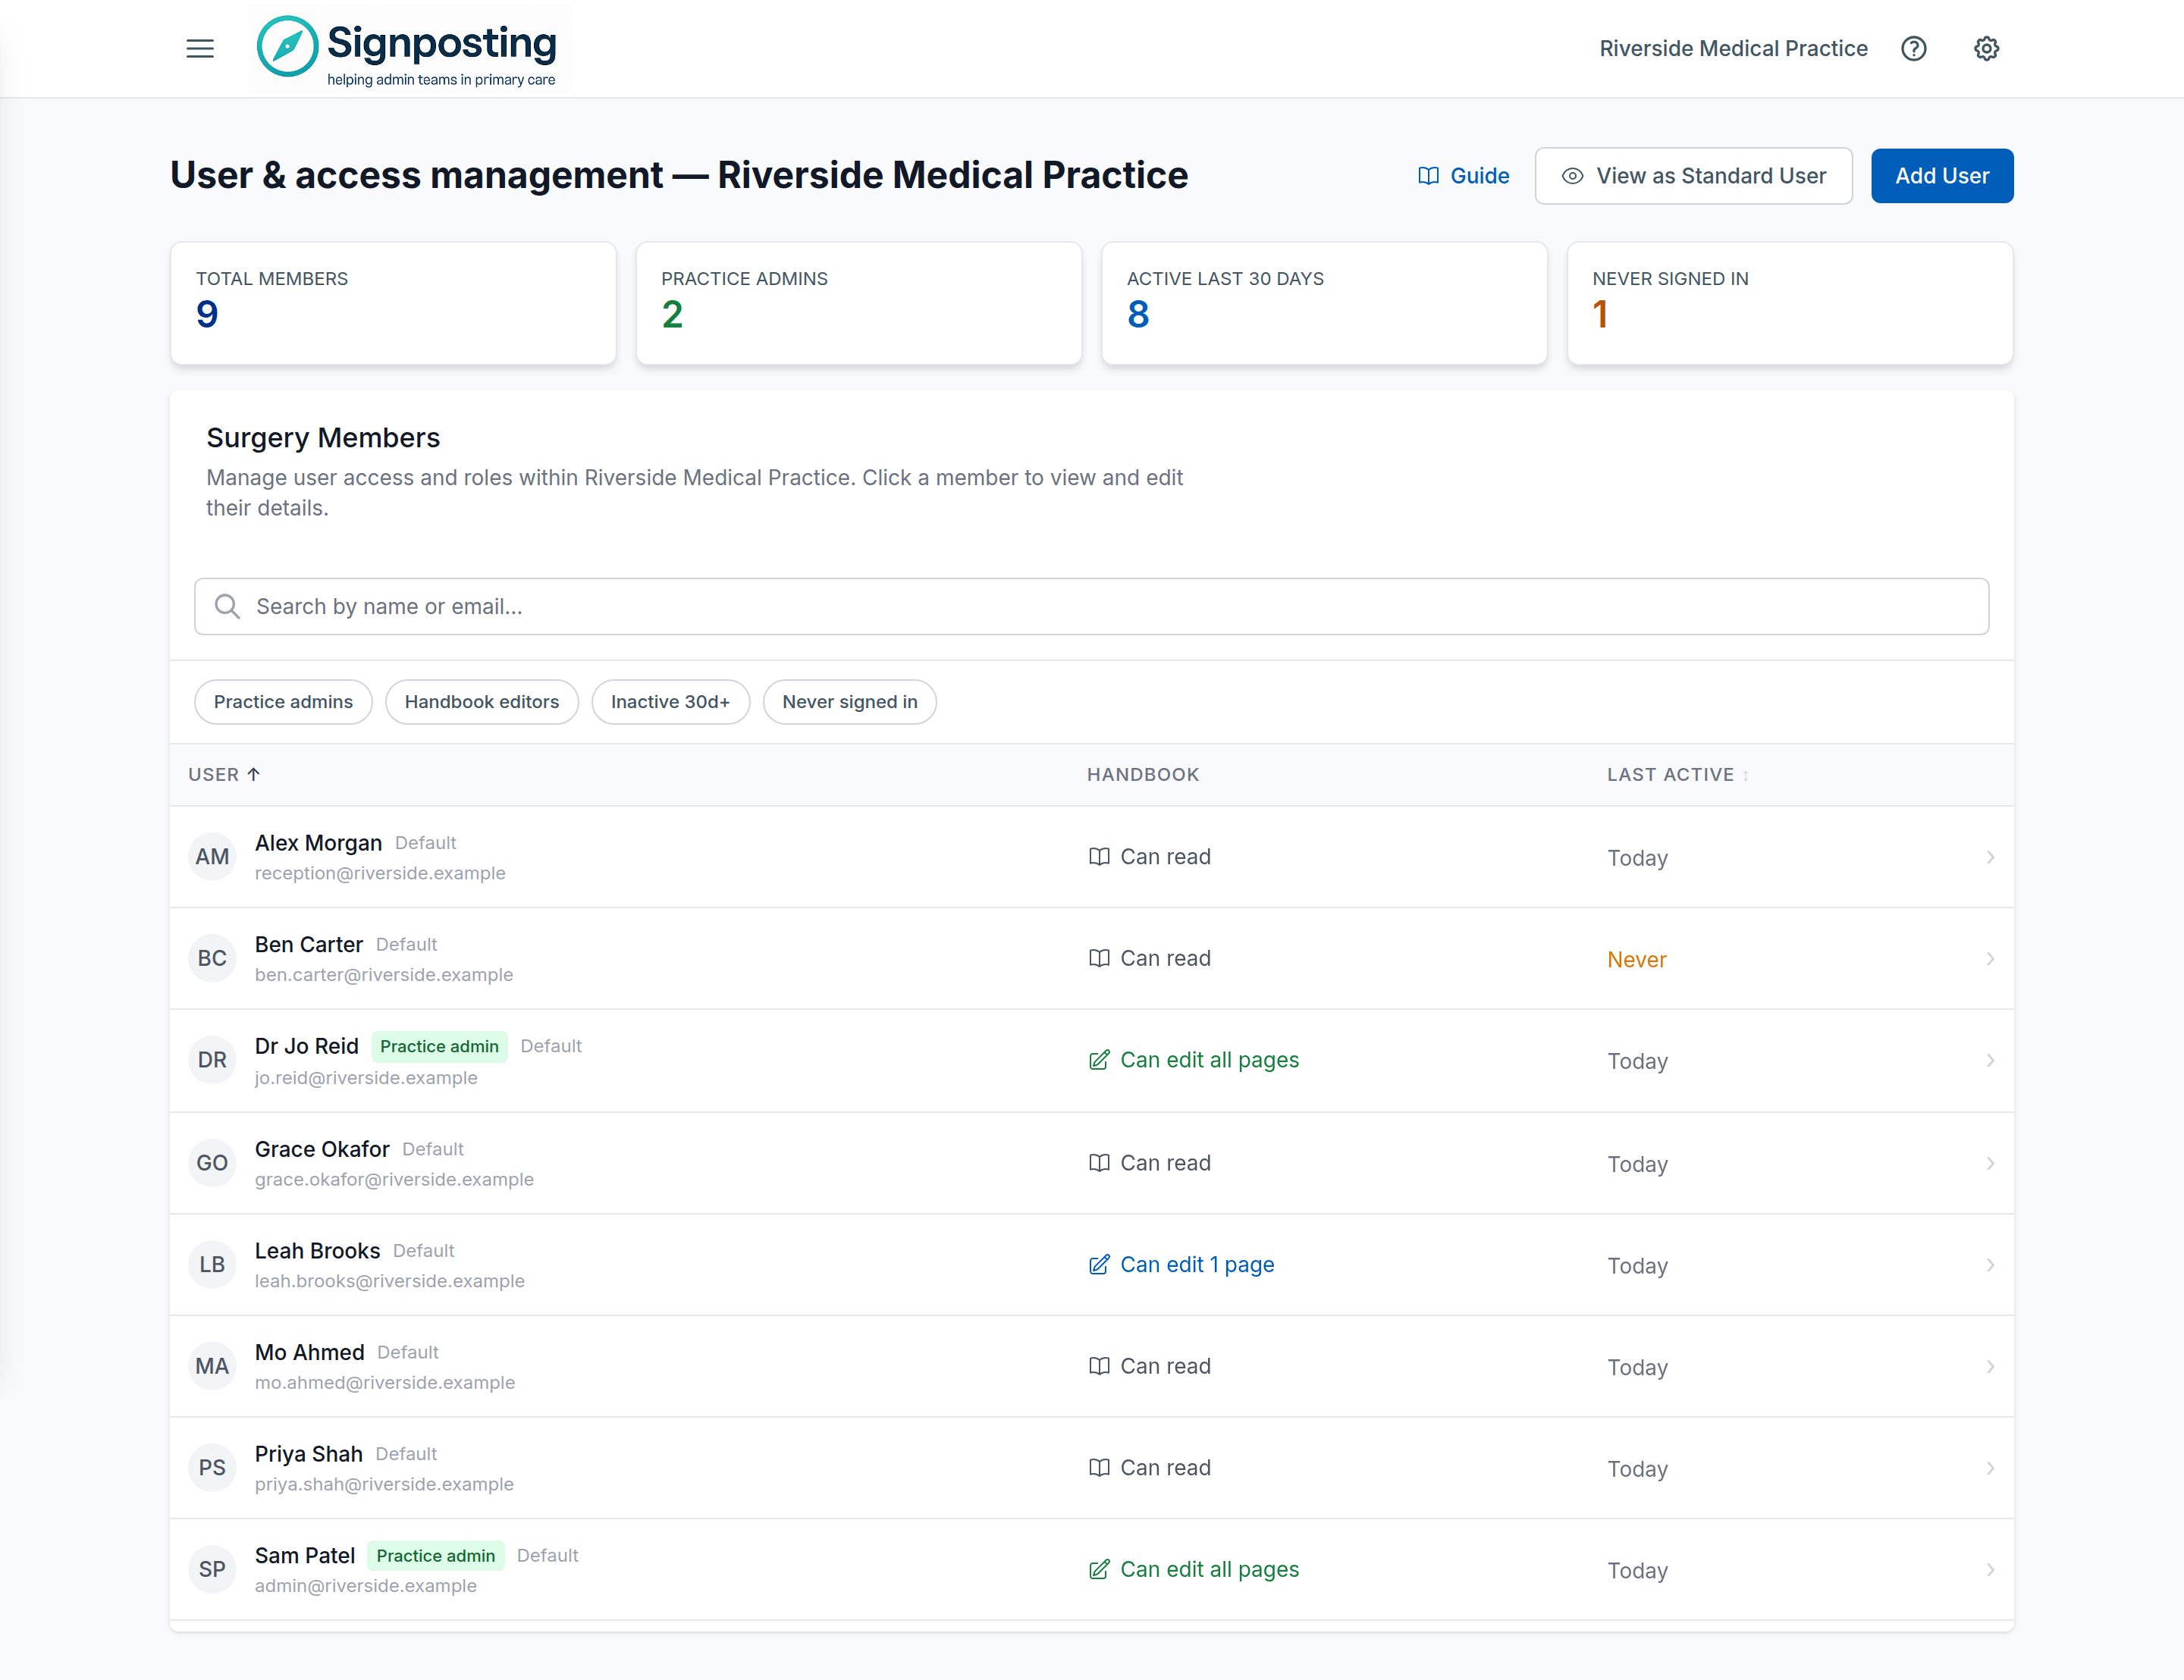2184x1680 pixels.
Task: Toggle the Handbook editors filter chip
Action: [482, 702]
